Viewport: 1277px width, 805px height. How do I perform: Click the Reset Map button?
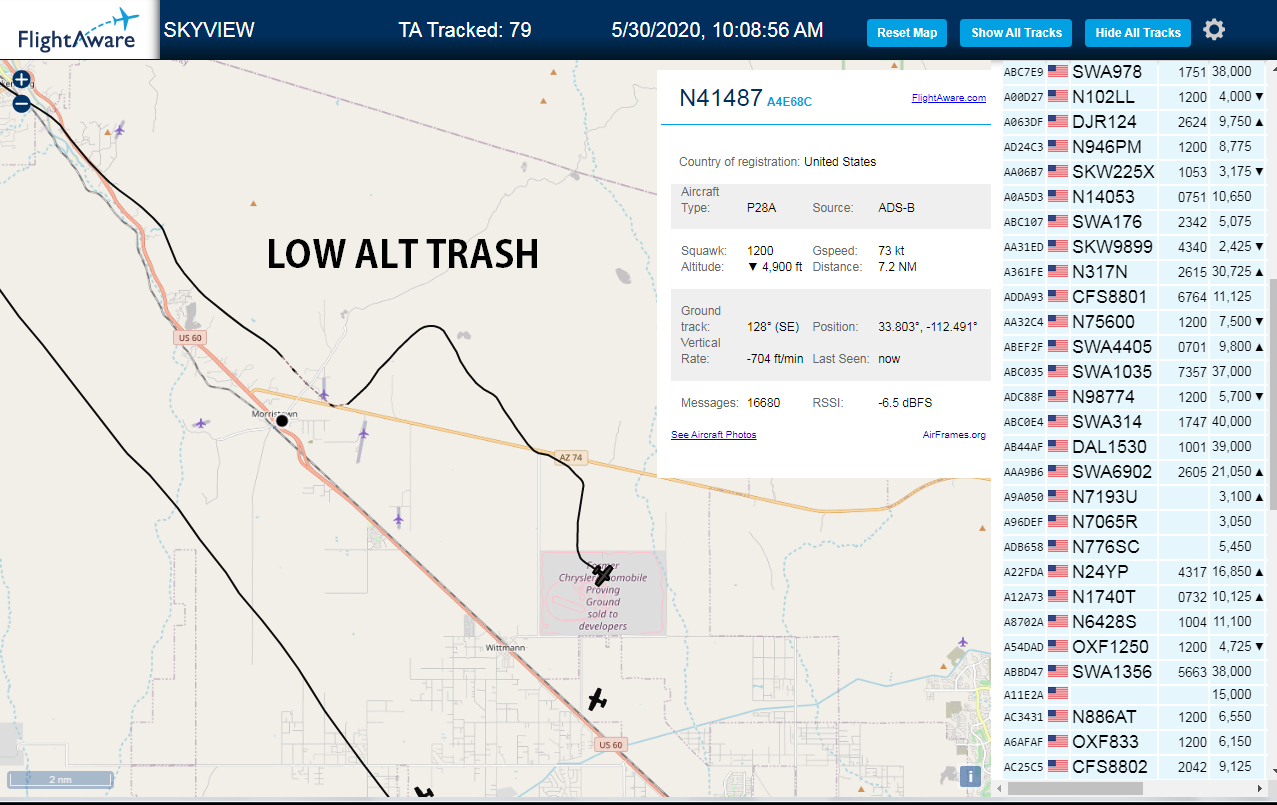(907, 33)
